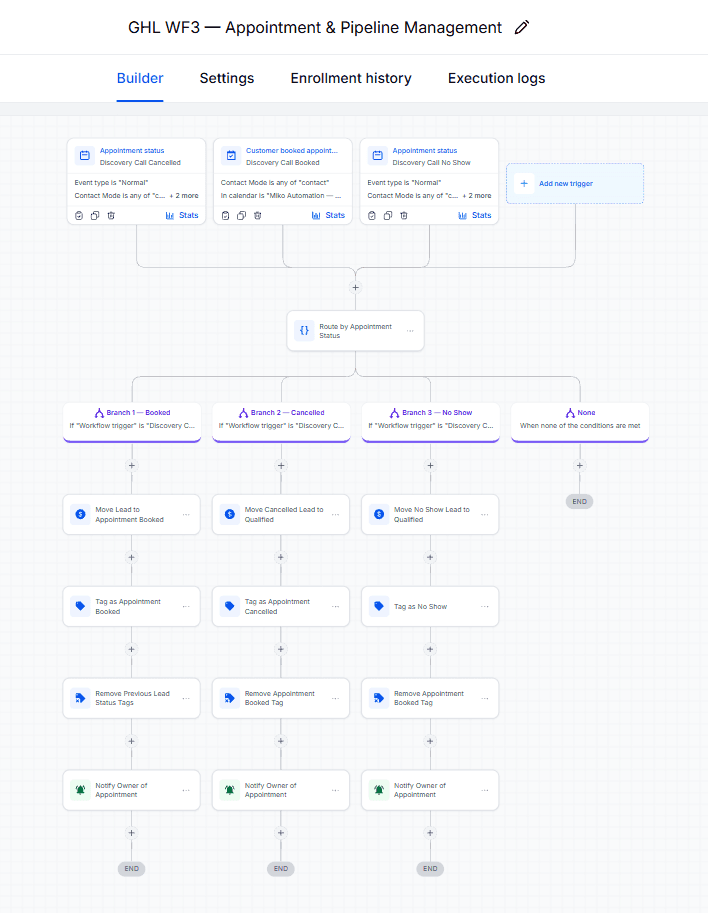Delete the Discovery Call No Show trigger

404,215
